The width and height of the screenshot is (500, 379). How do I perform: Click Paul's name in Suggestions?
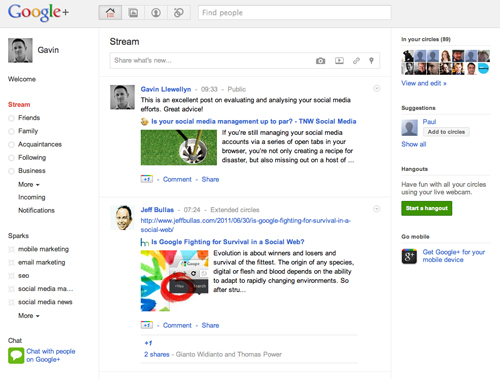[429, 122]
